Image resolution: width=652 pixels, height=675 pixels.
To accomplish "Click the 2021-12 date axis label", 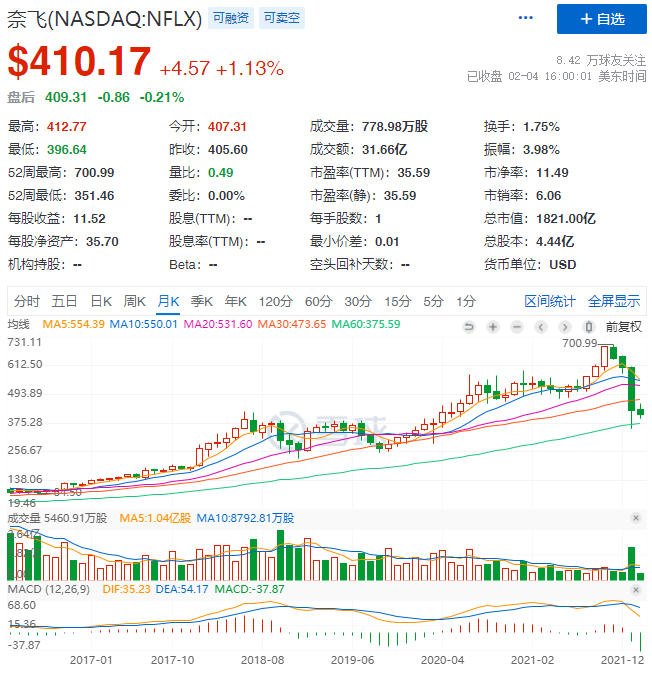I will pyautogui.click(x=622, y=660).
